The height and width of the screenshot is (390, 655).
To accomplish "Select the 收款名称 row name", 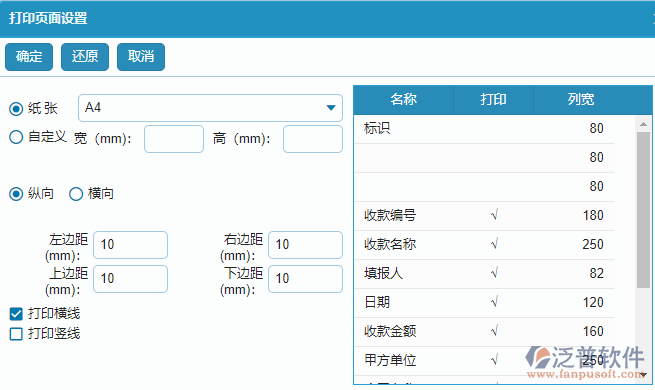I will pos(390,244).
